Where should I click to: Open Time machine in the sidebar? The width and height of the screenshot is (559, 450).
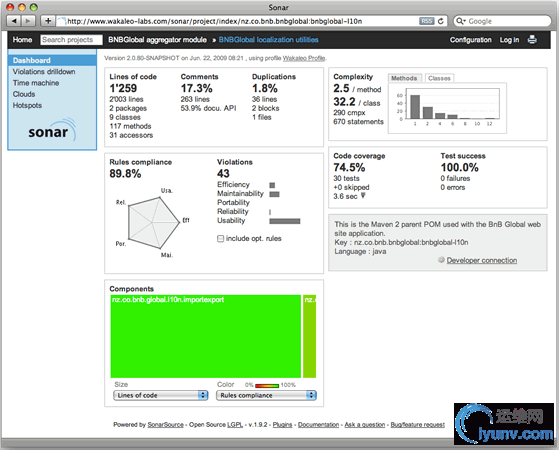coord(36,83)
